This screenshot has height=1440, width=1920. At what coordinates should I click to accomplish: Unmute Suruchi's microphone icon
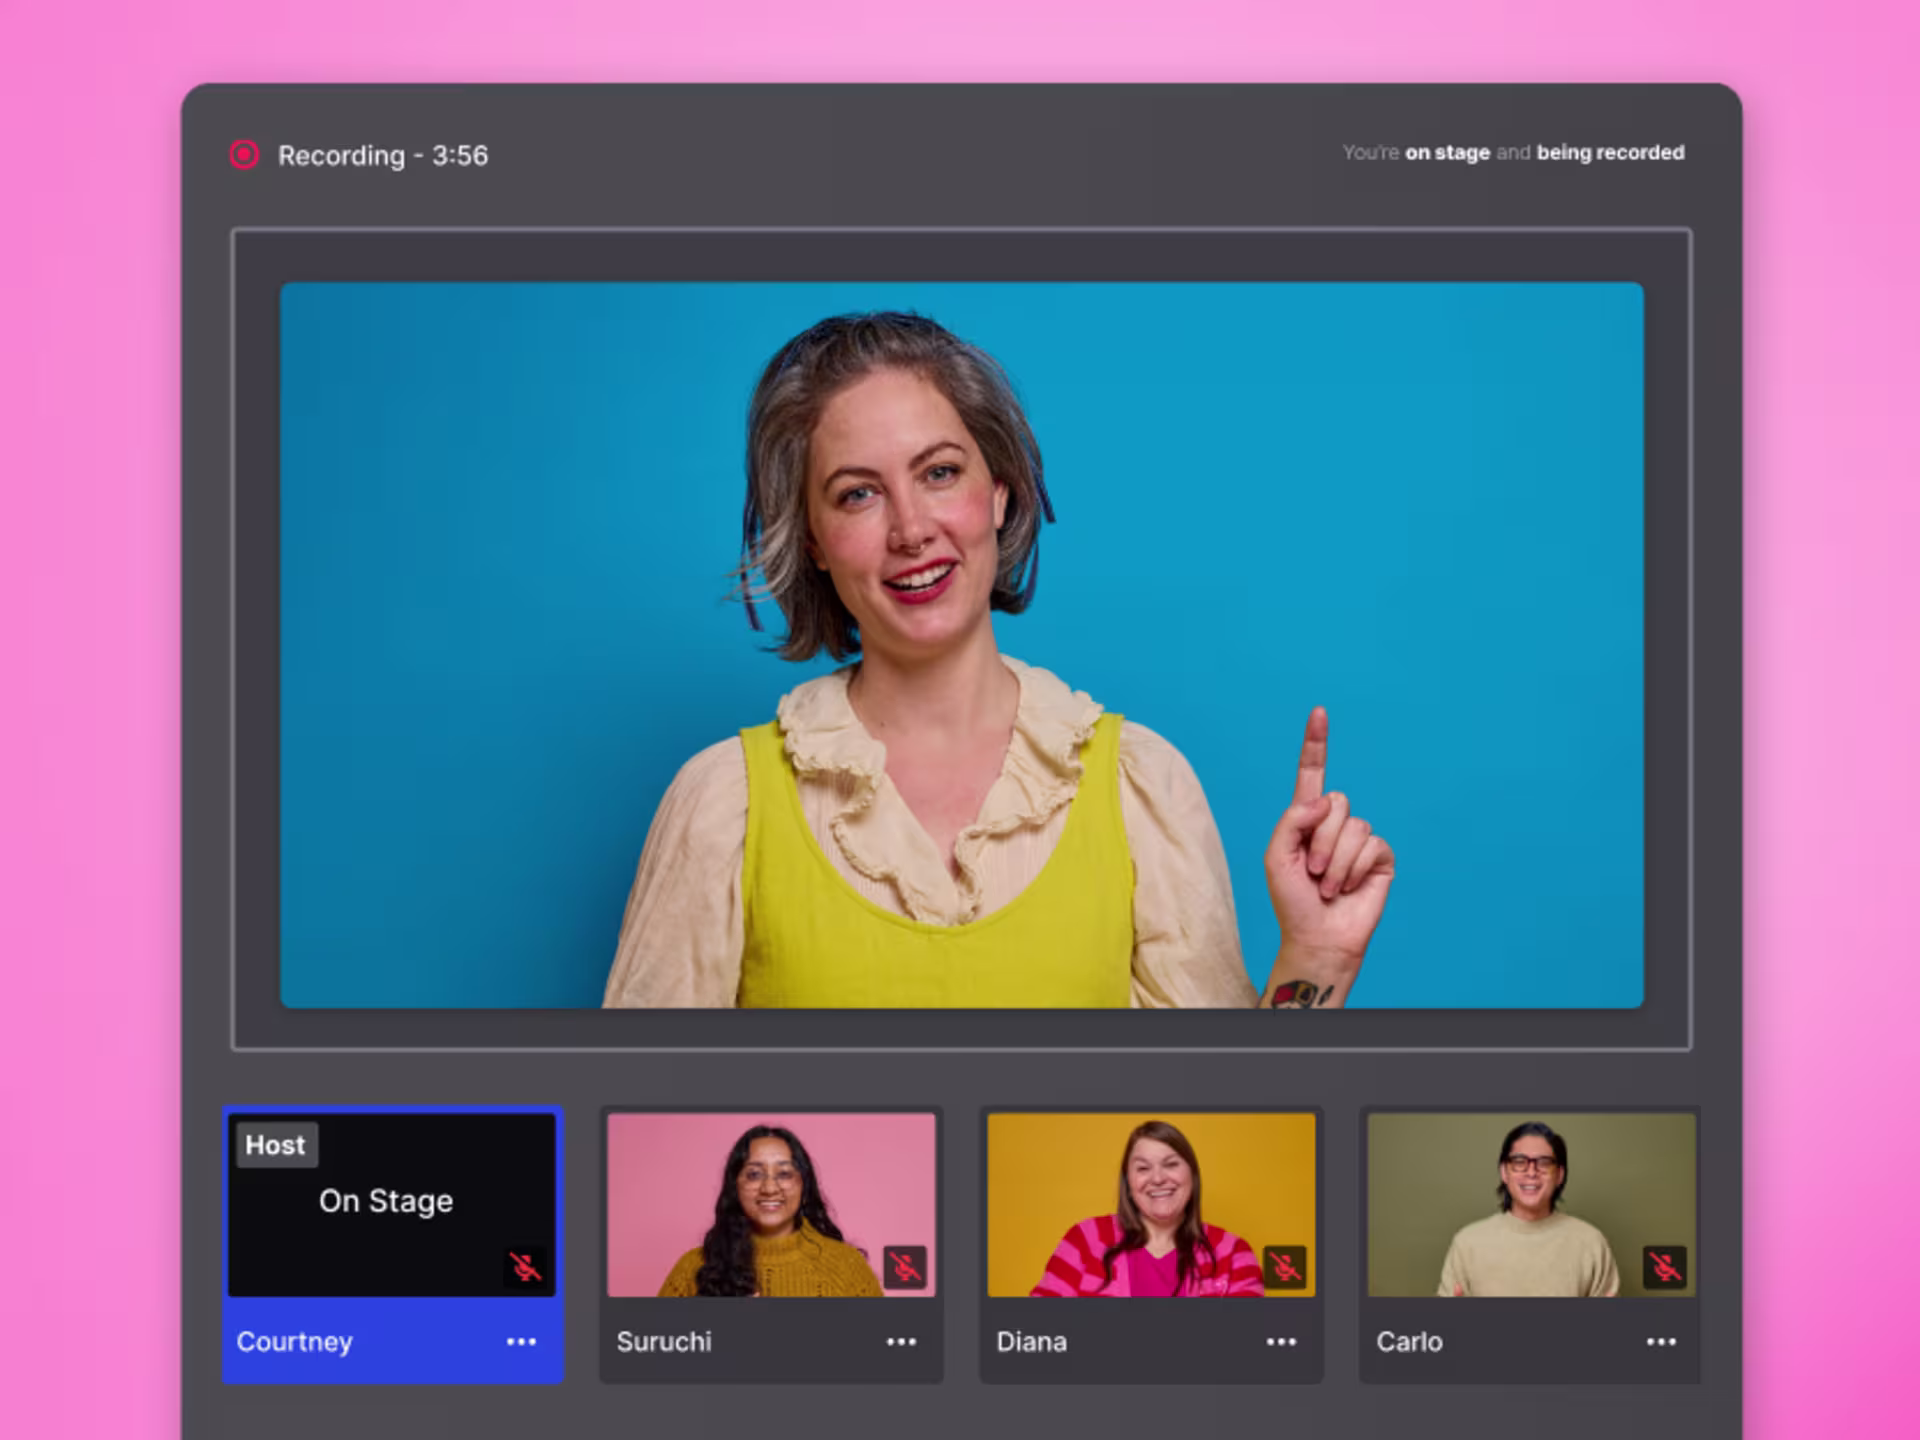point(905,1267)
